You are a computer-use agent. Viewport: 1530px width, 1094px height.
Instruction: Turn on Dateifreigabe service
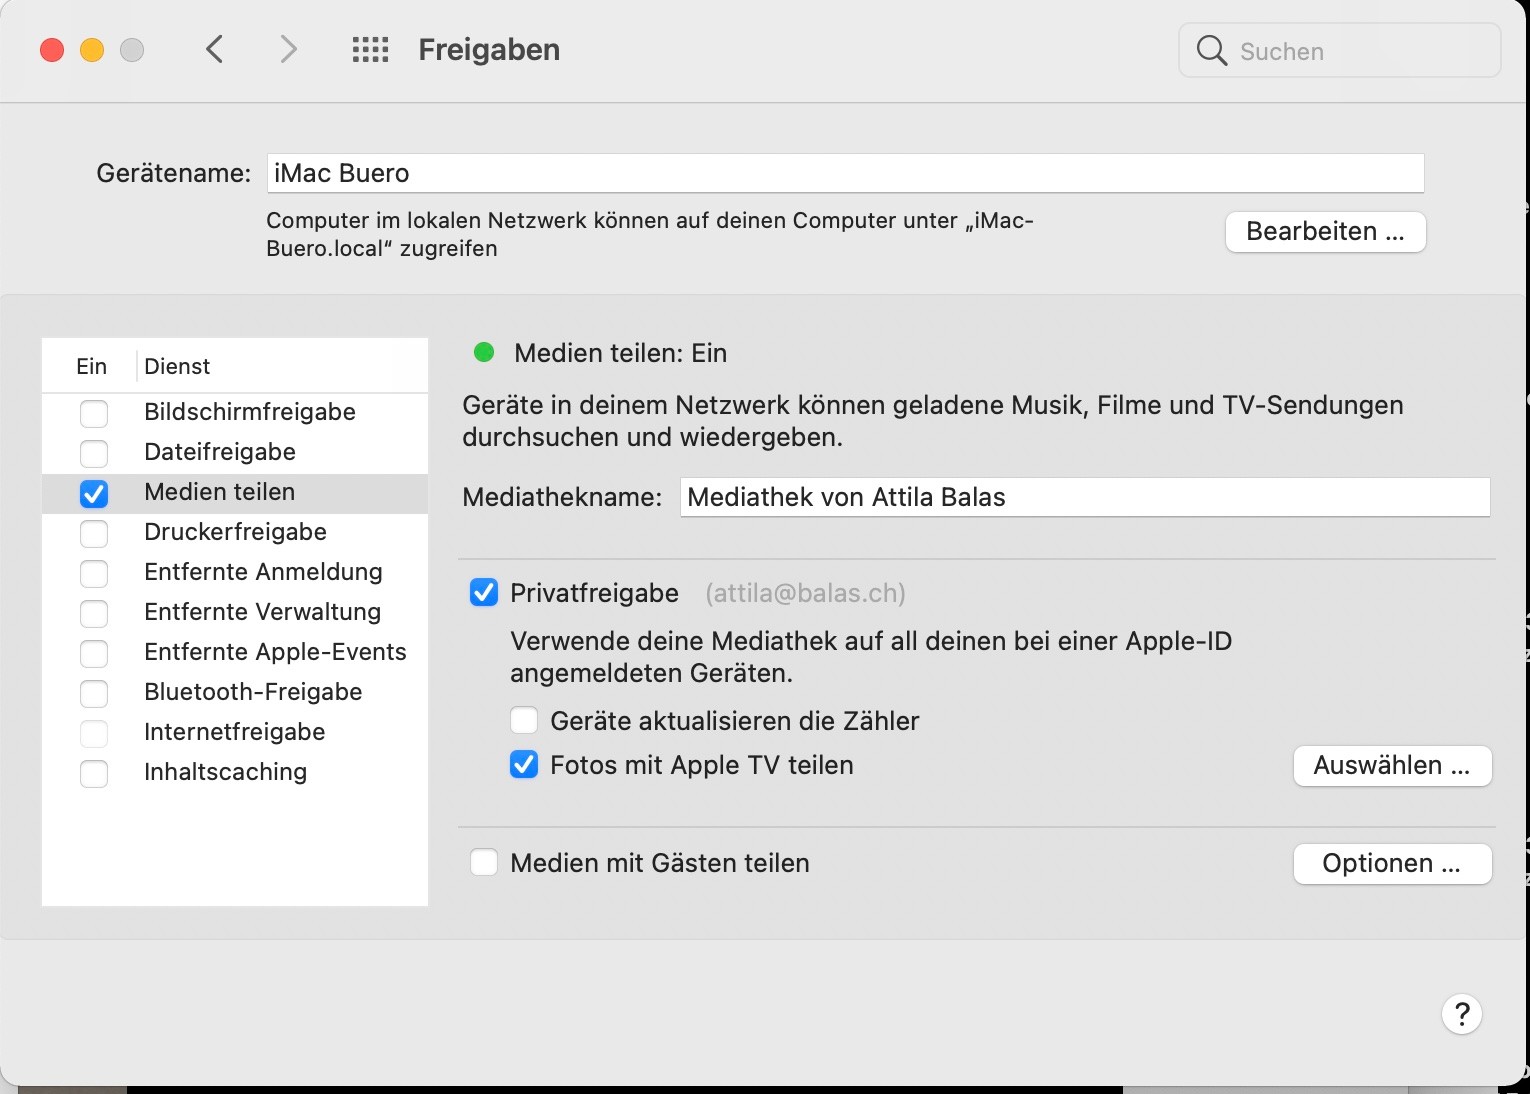pyautogui.click(x=94, y=453)
